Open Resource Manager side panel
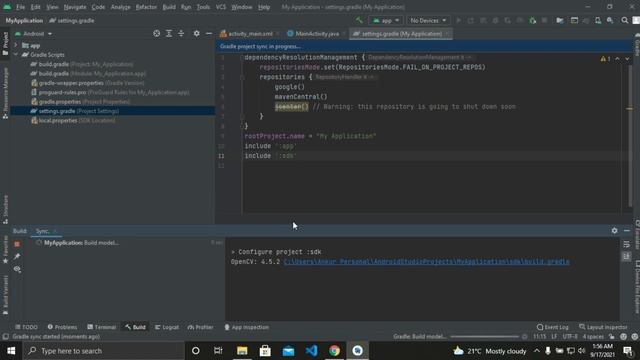Viewport: 640px width, 360px height. tap(5, 93)
